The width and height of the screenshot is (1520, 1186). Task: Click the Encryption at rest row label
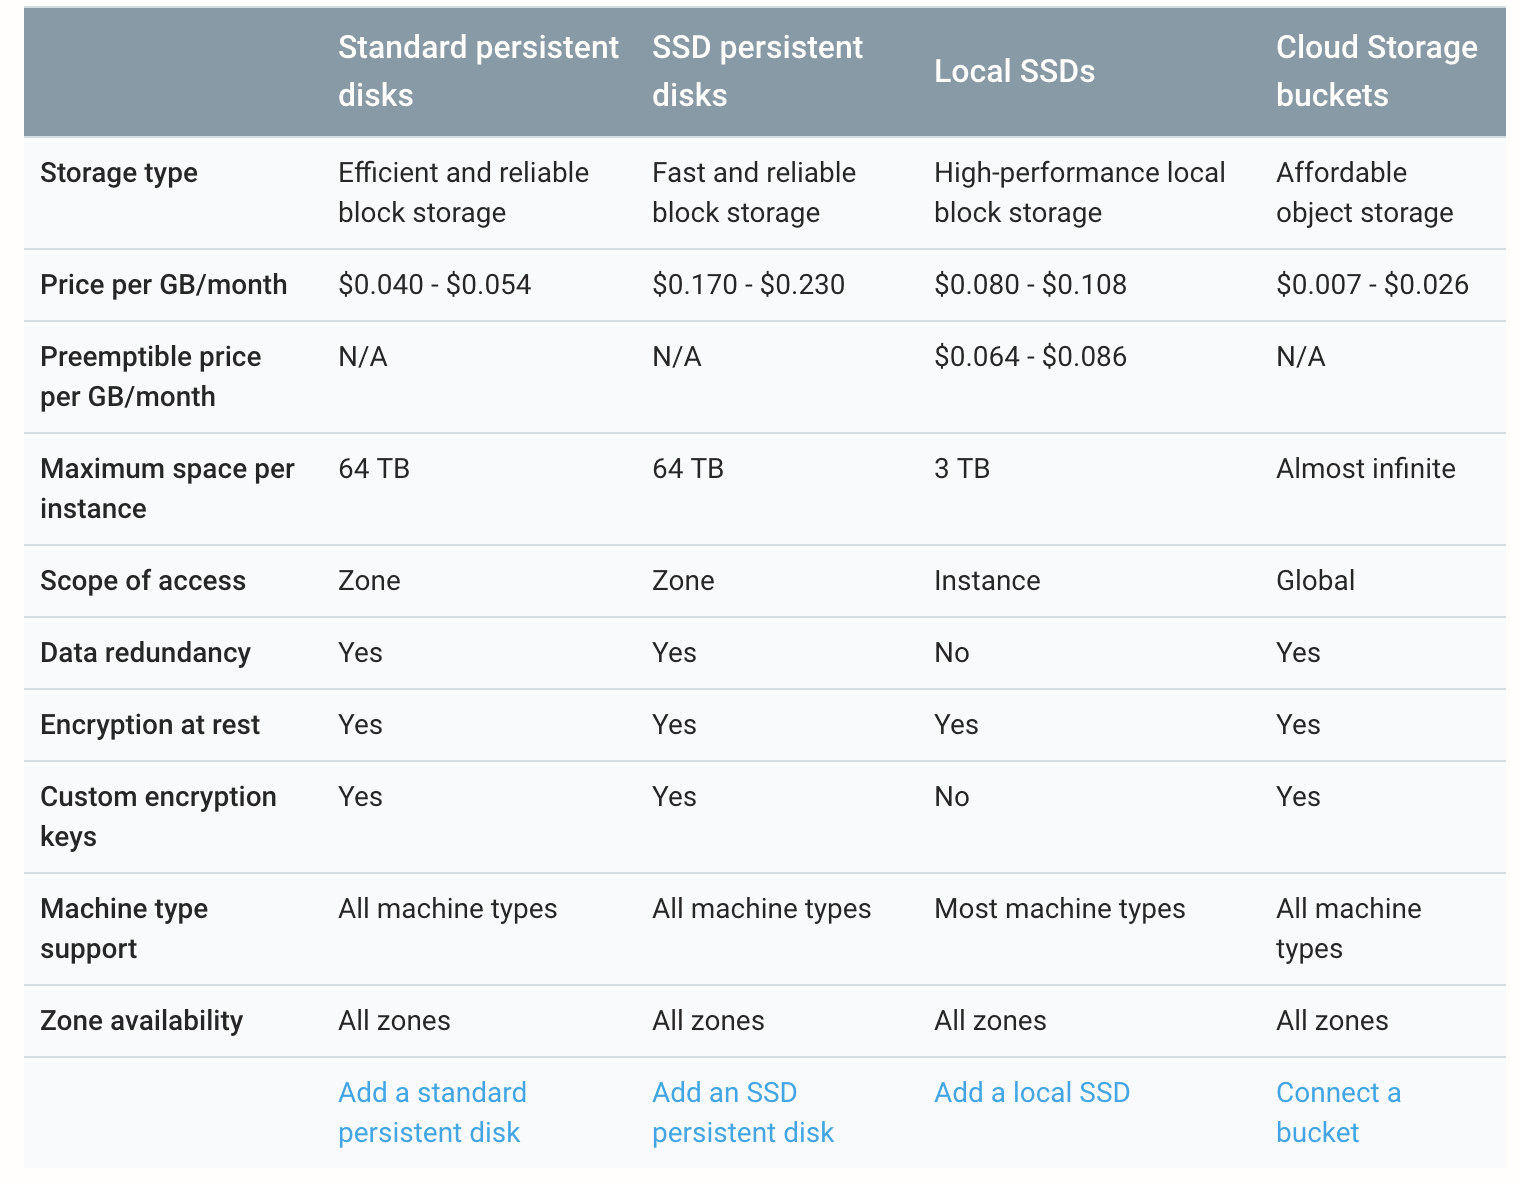[x=150, y=725]
